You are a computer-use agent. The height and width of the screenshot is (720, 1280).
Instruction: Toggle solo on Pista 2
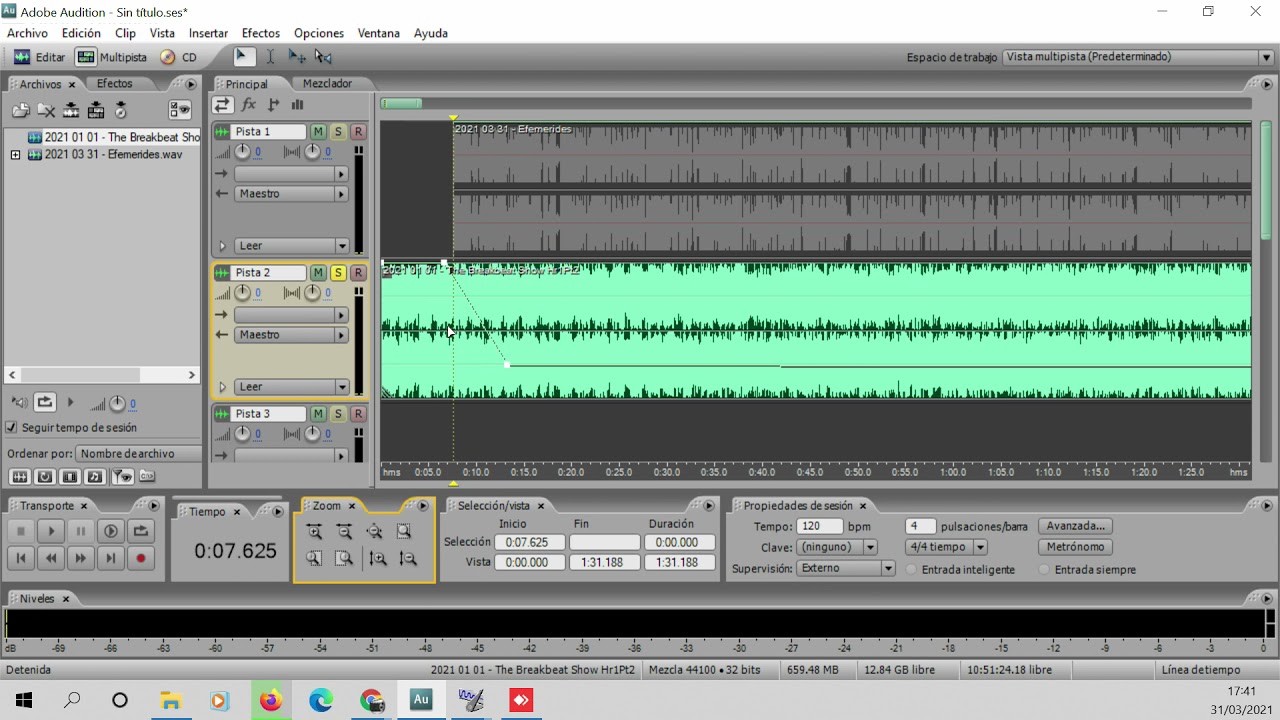point(338,273)
